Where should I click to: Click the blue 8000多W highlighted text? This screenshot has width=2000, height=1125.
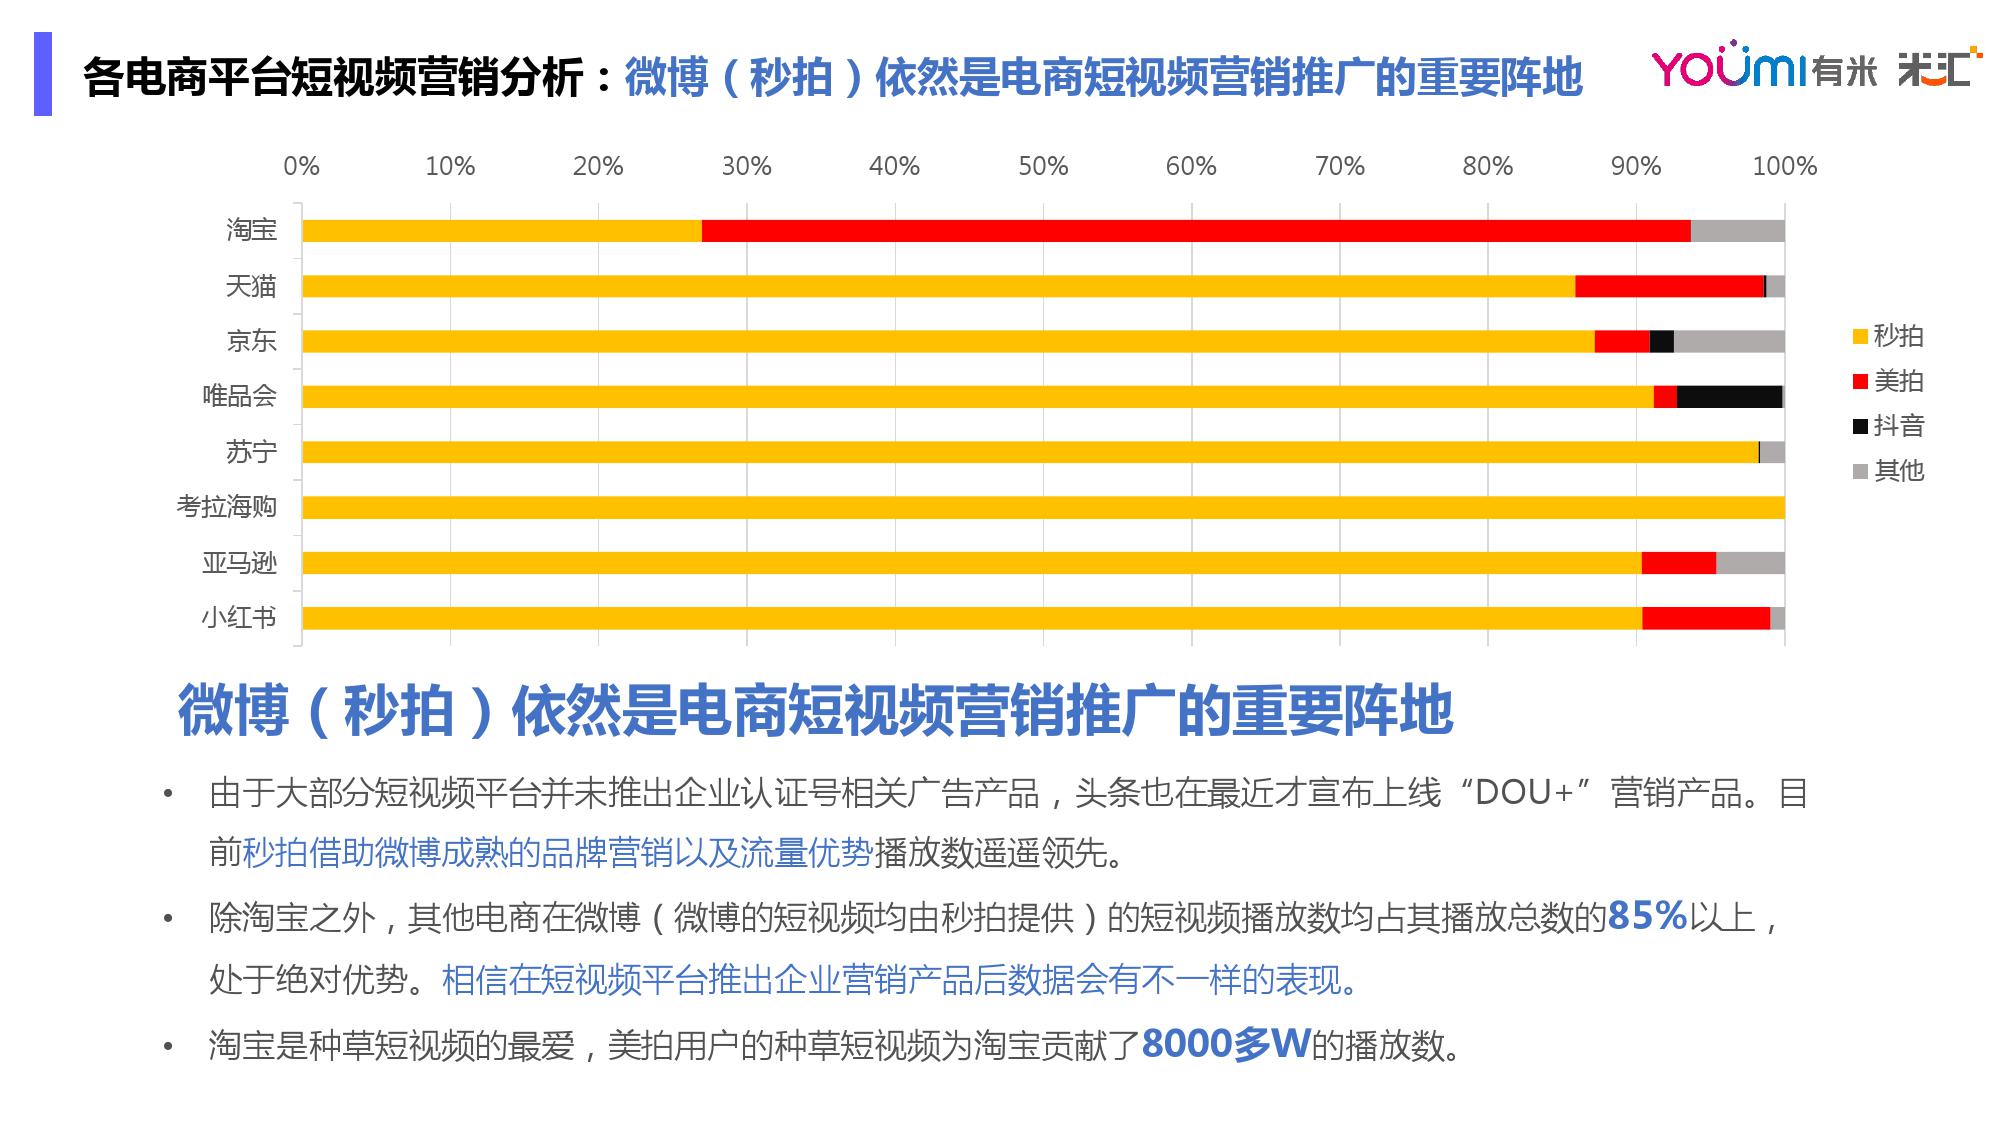[x=1225, y=1044]
